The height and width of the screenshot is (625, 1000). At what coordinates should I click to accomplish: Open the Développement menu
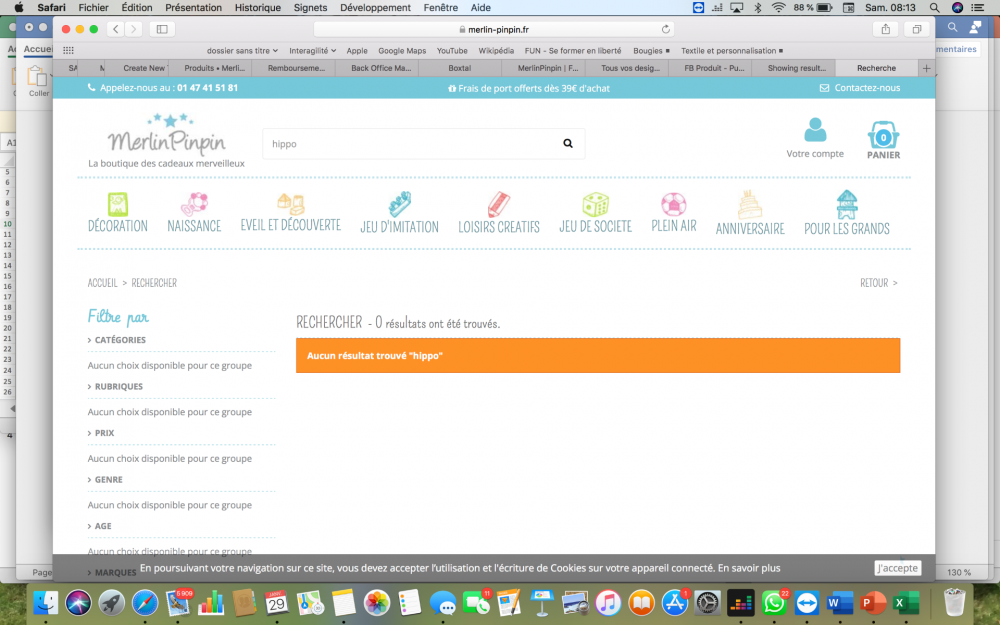click(x=375, y=8)
